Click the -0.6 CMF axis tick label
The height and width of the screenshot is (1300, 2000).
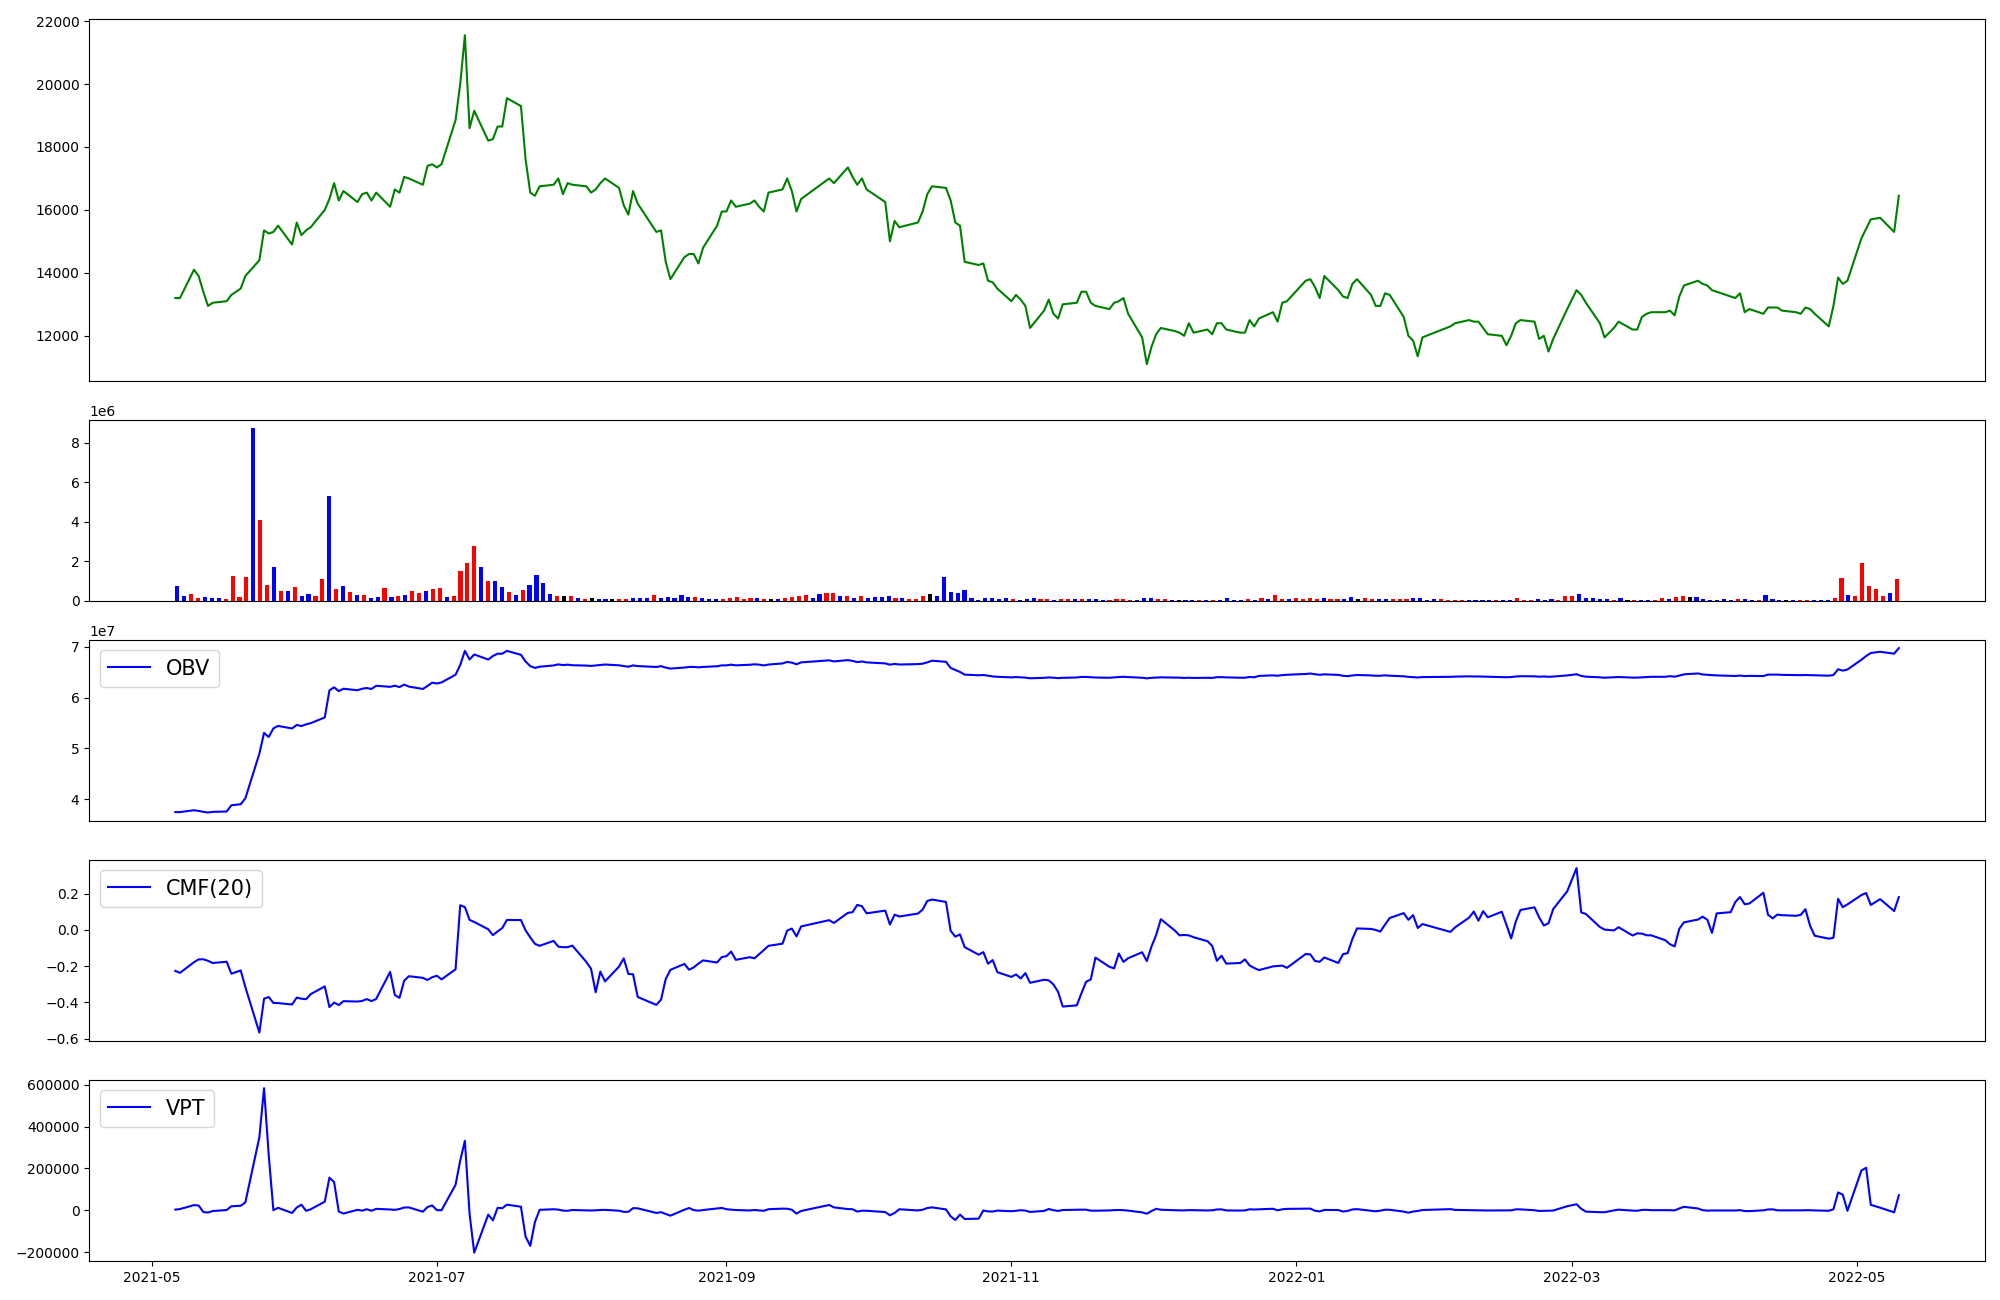click(62, 1039)
